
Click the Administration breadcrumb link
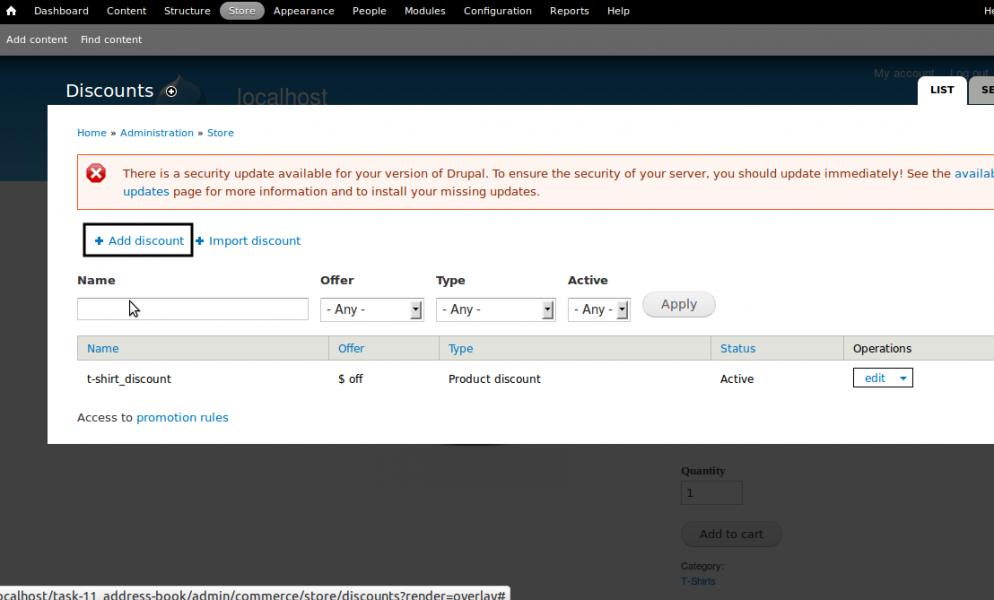(157, 133)
